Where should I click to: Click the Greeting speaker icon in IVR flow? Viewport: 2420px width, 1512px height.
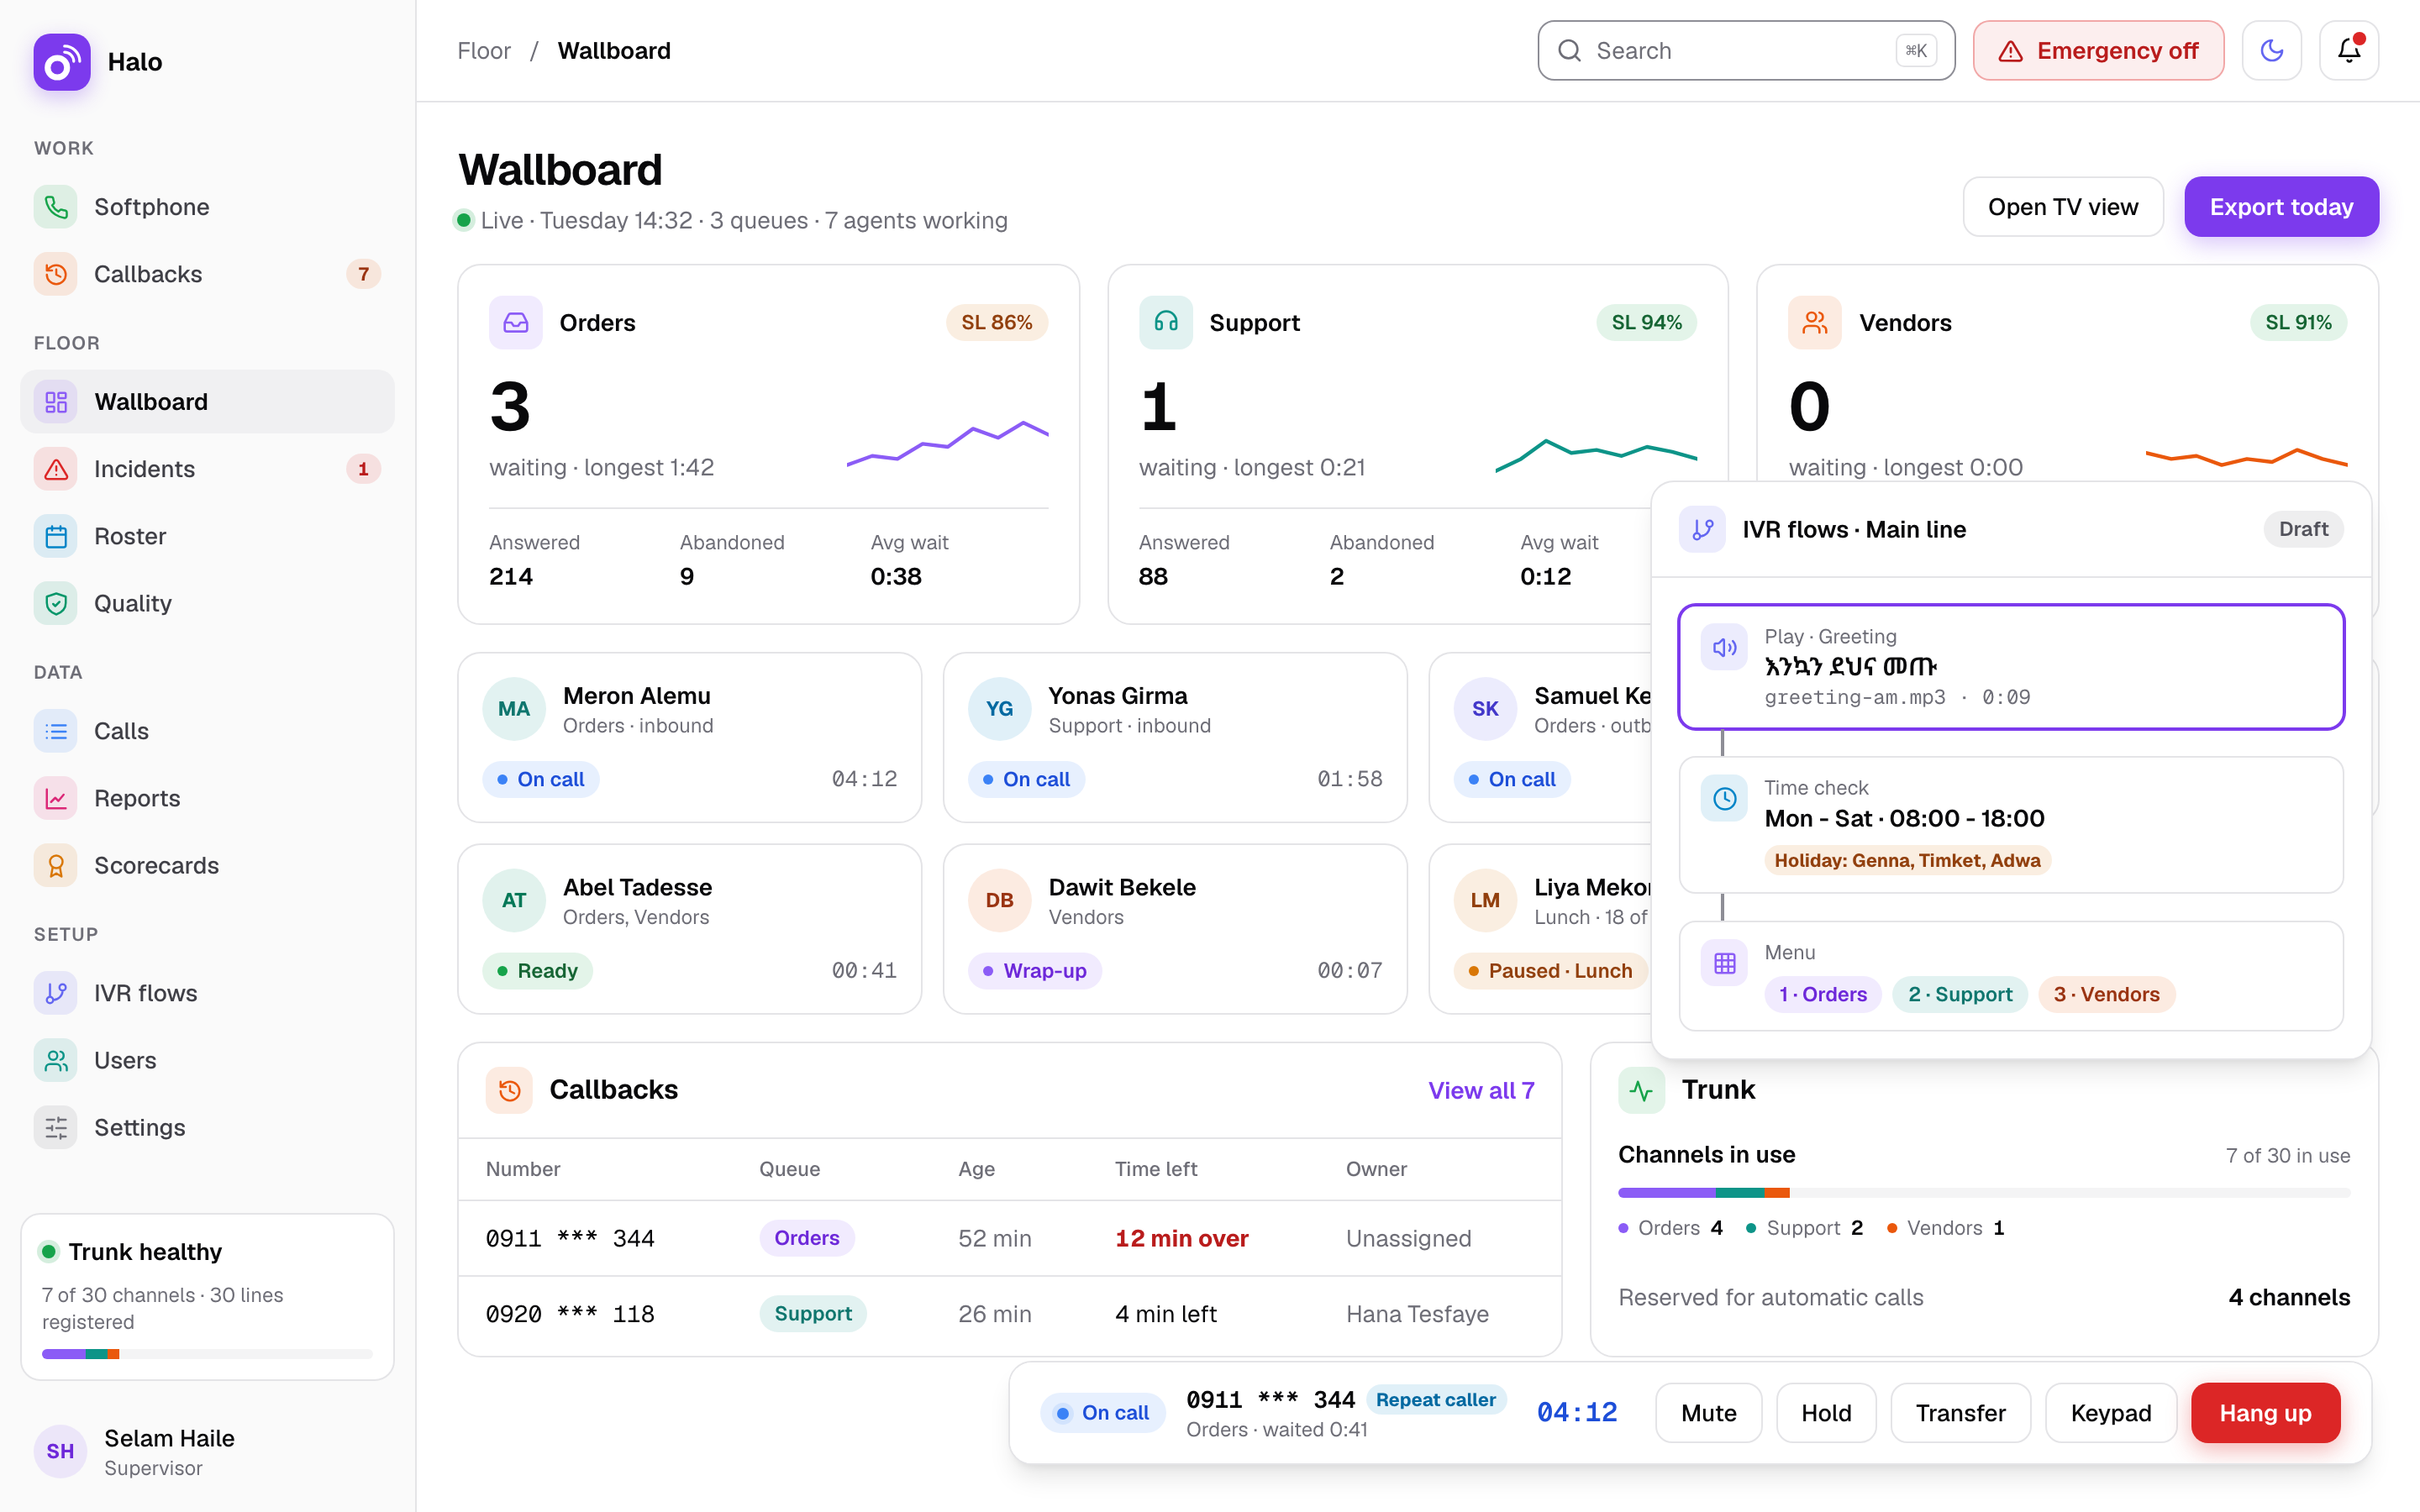pyautogui.click(x=1725, y=648)
